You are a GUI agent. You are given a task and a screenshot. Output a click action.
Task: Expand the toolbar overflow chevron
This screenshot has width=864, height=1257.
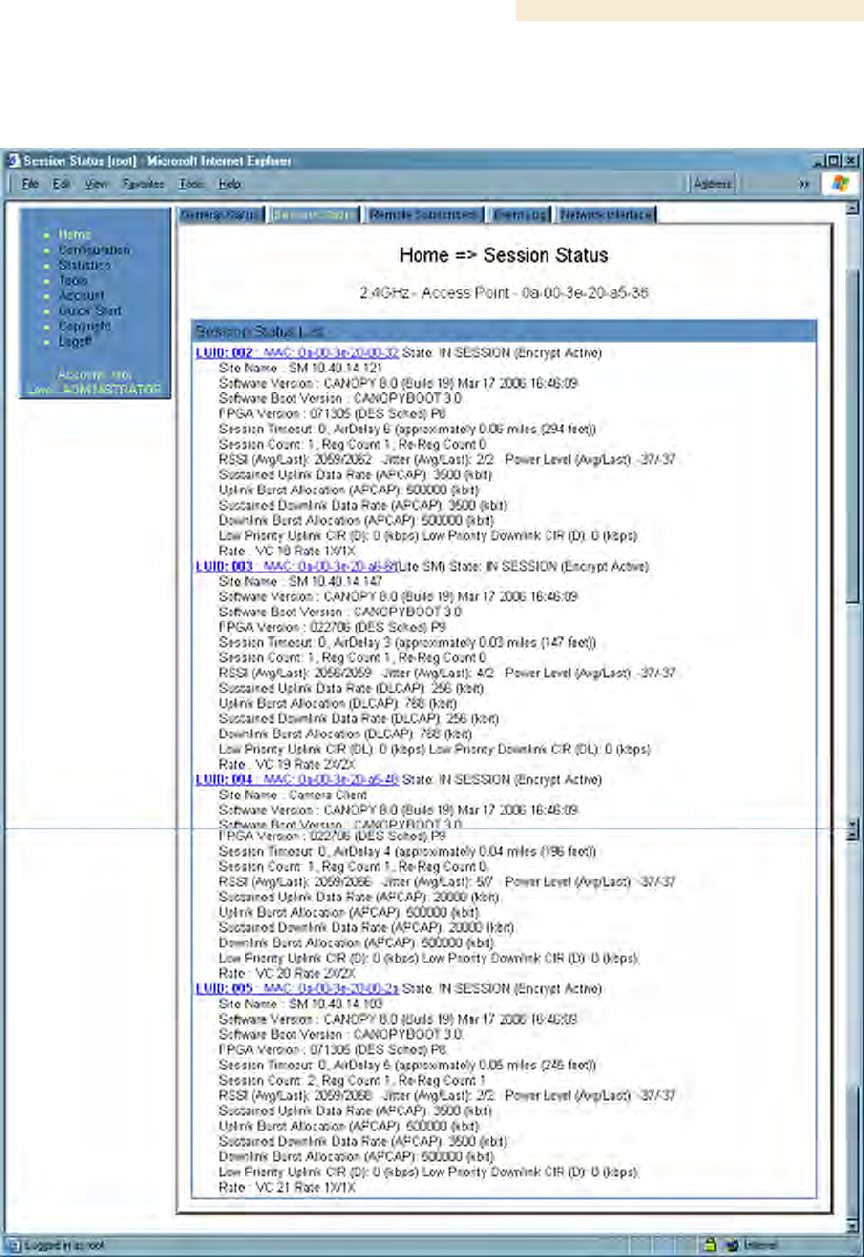[x=802, y=184]
